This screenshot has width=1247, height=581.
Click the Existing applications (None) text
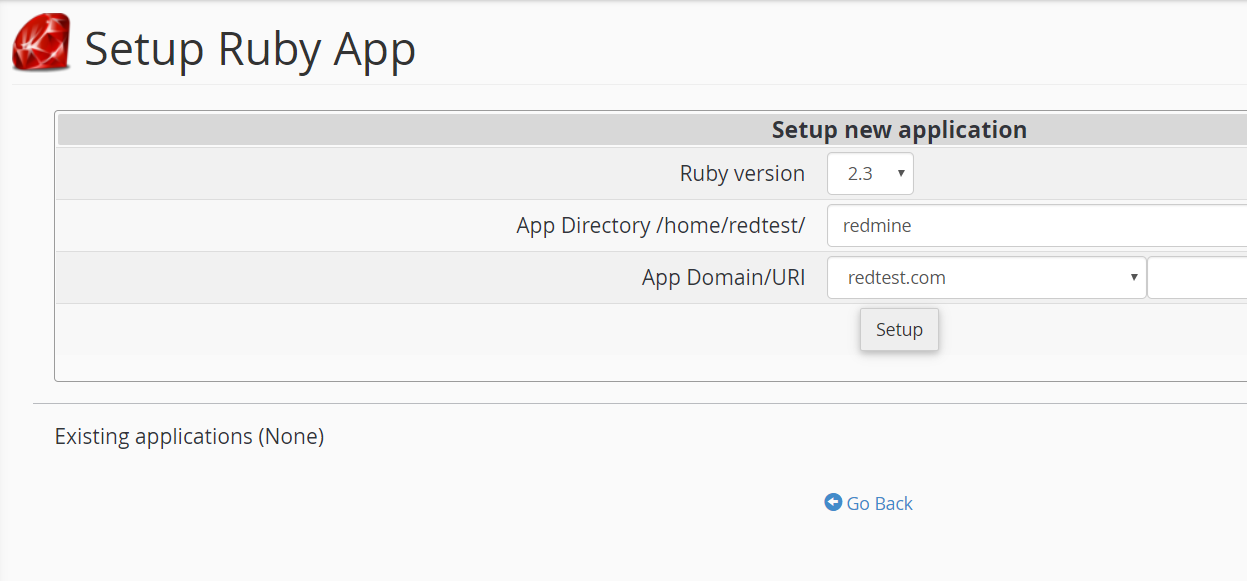click(x=189, y=437)
